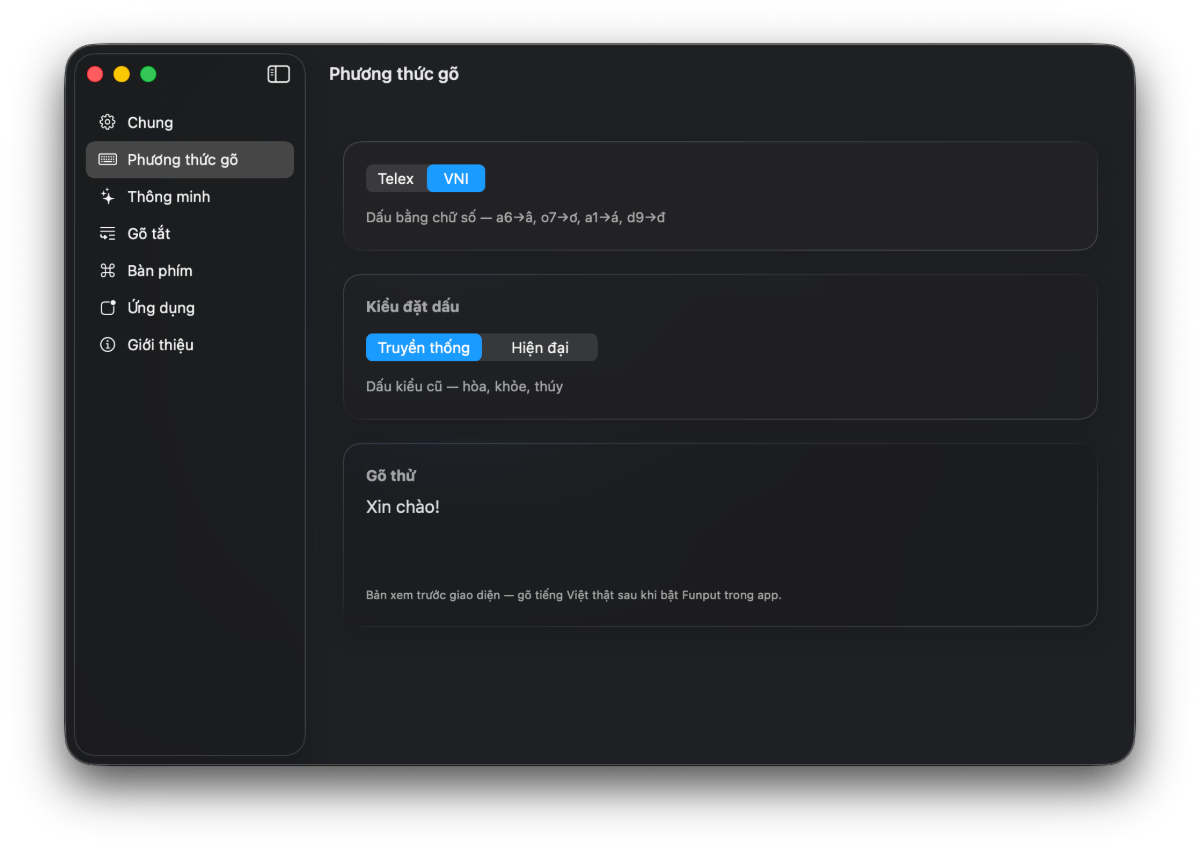Choose Truyền thống tone placement style
The width and height of the screenshot is (1200, 851).
(x=424, y=347)
